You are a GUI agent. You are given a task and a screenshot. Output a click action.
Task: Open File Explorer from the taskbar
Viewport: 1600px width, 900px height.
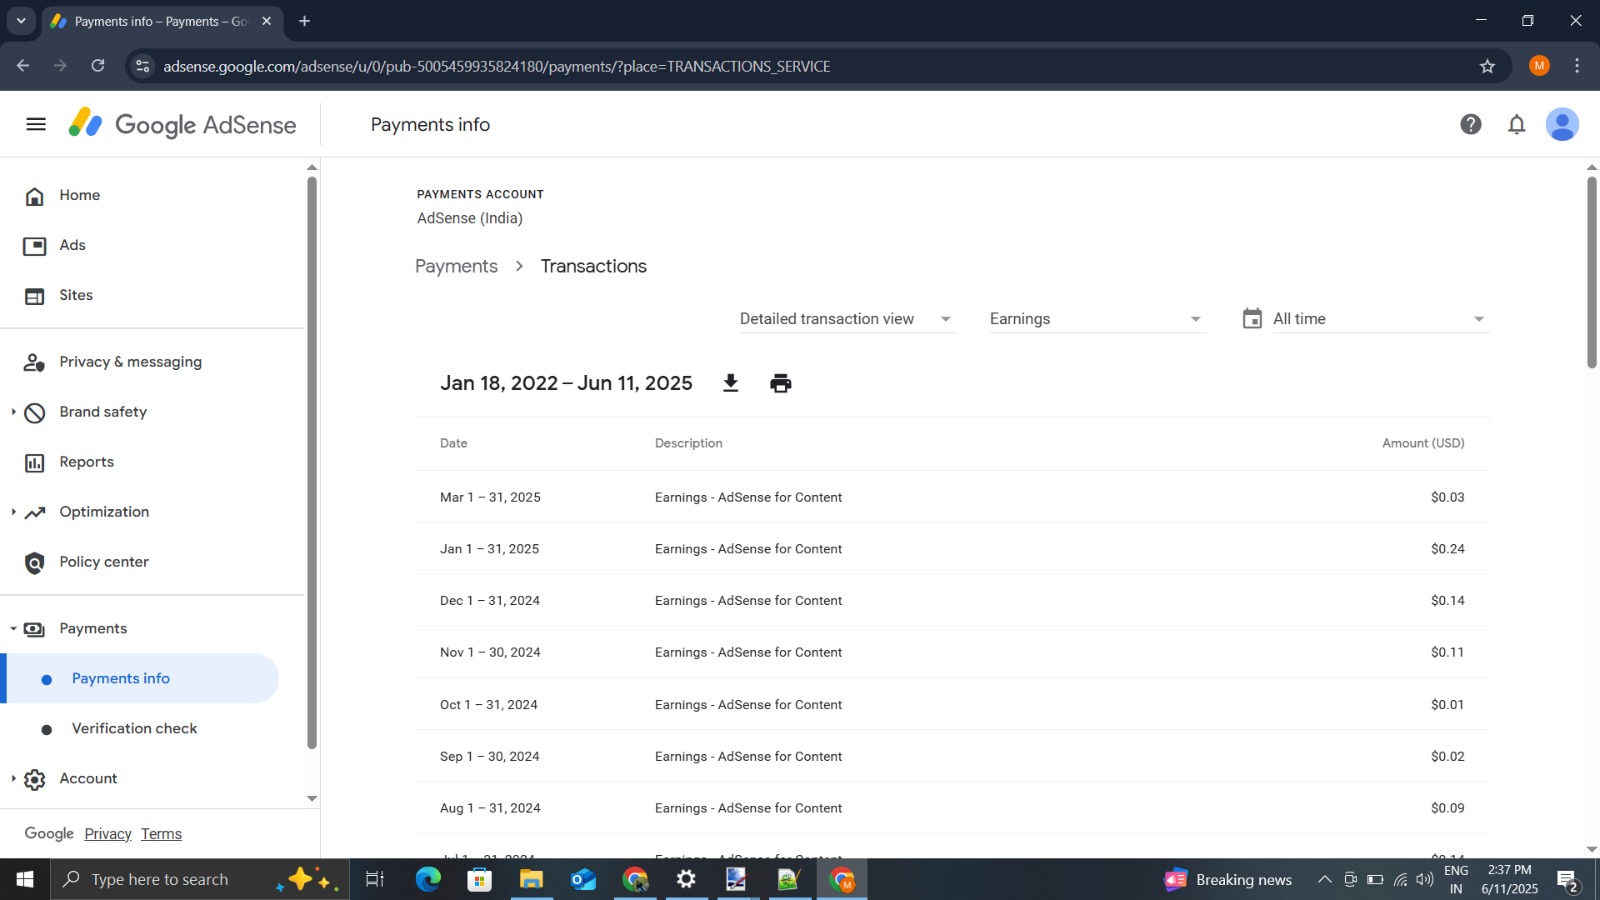point(531,879)
